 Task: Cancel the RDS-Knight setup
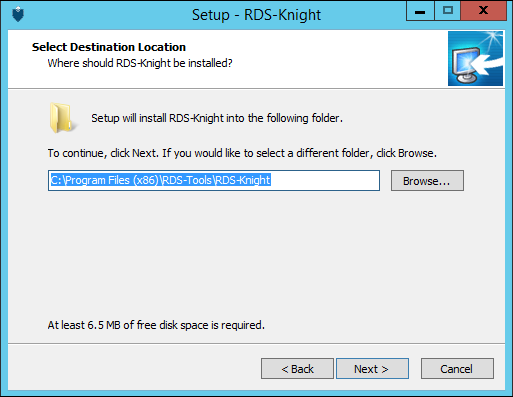coord(457,369)
